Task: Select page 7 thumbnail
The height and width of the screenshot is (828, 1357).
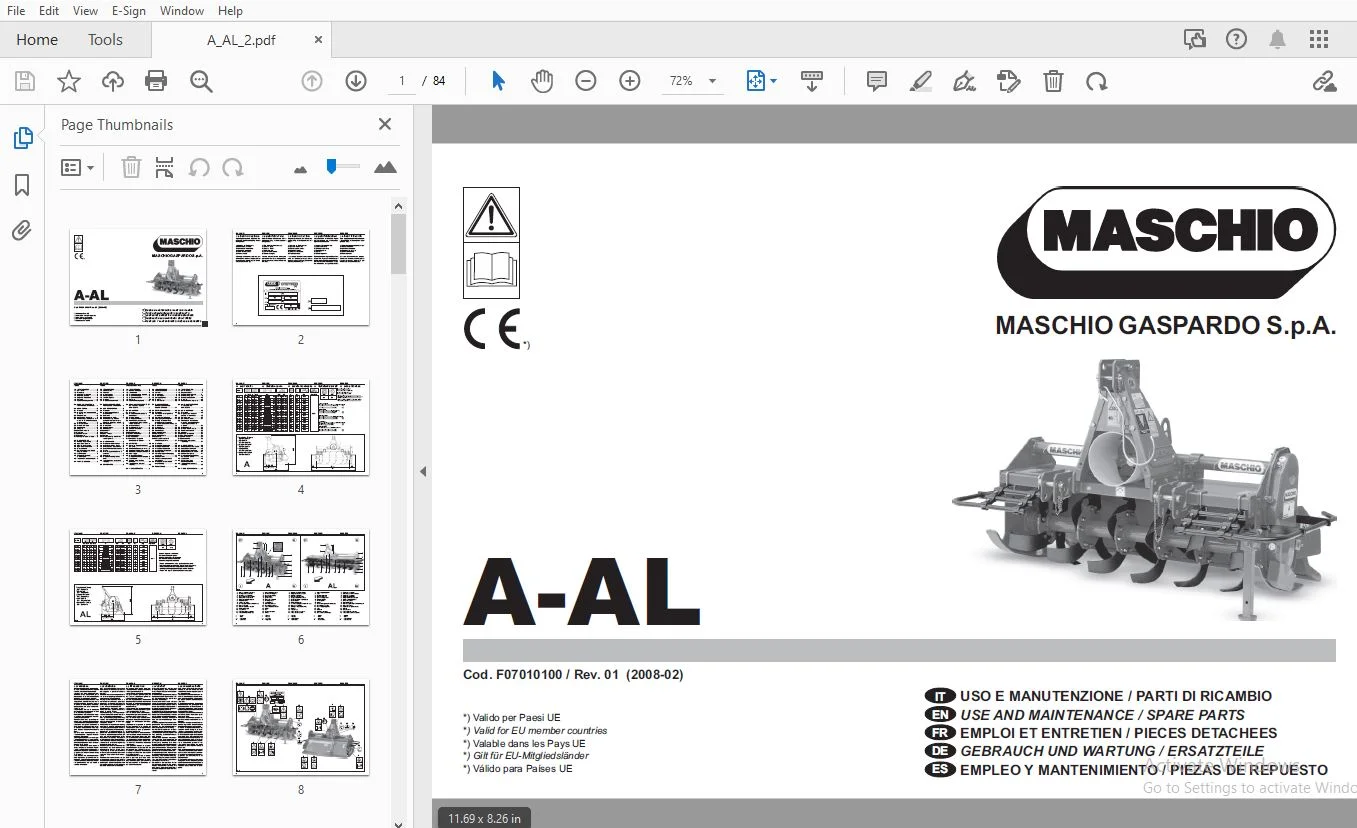Action: [x=138, y=727]
